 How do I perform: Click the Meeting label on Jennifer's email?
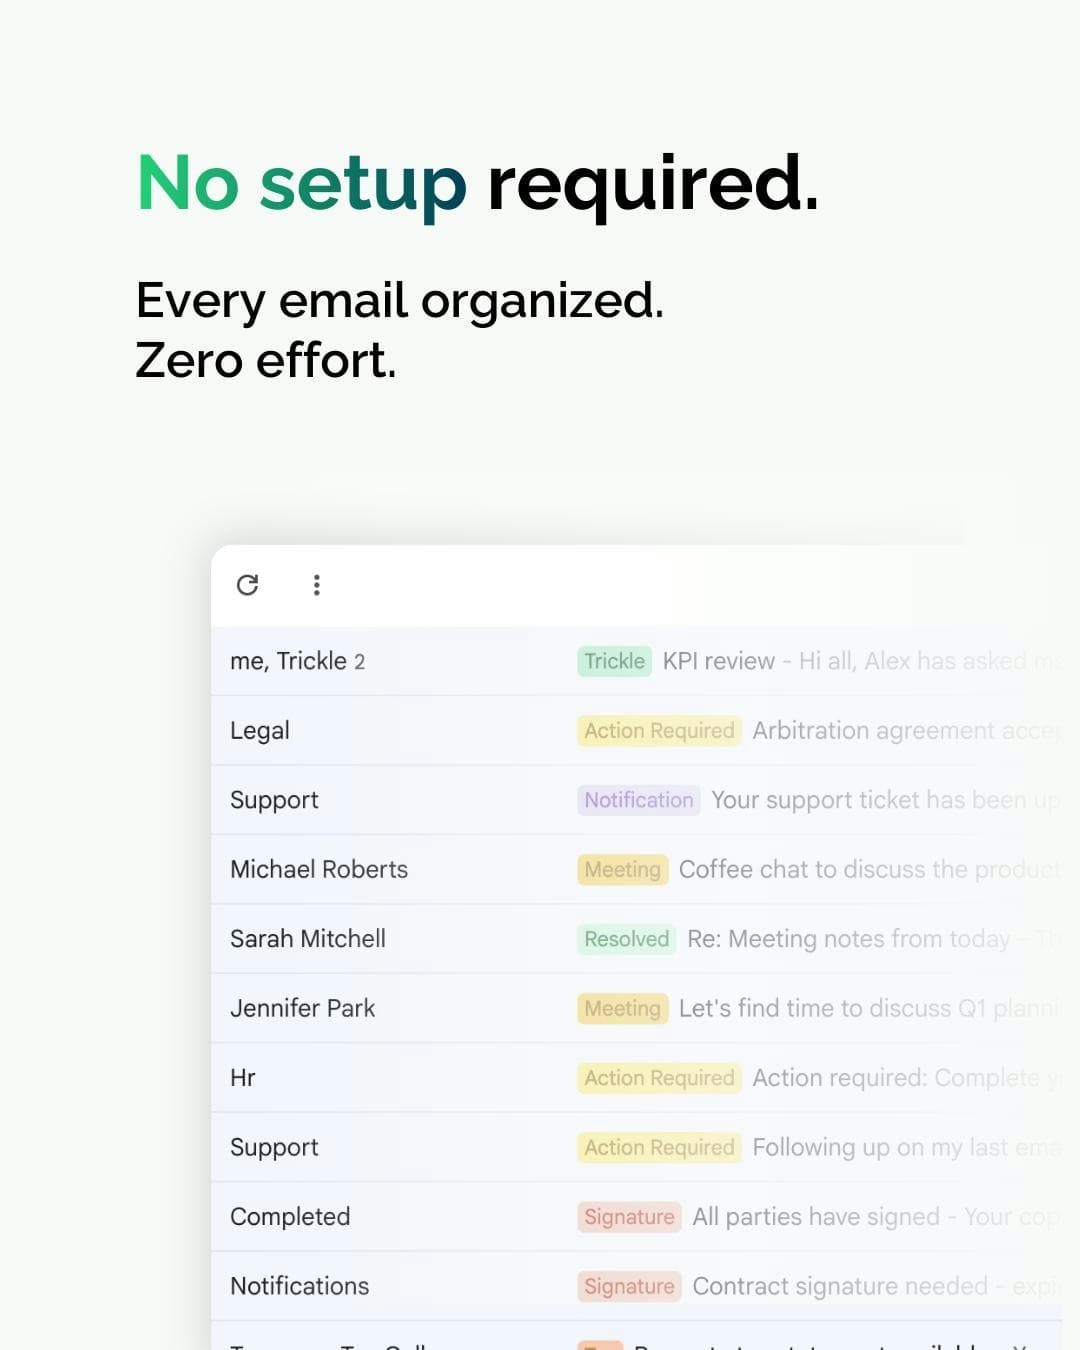622,1008
